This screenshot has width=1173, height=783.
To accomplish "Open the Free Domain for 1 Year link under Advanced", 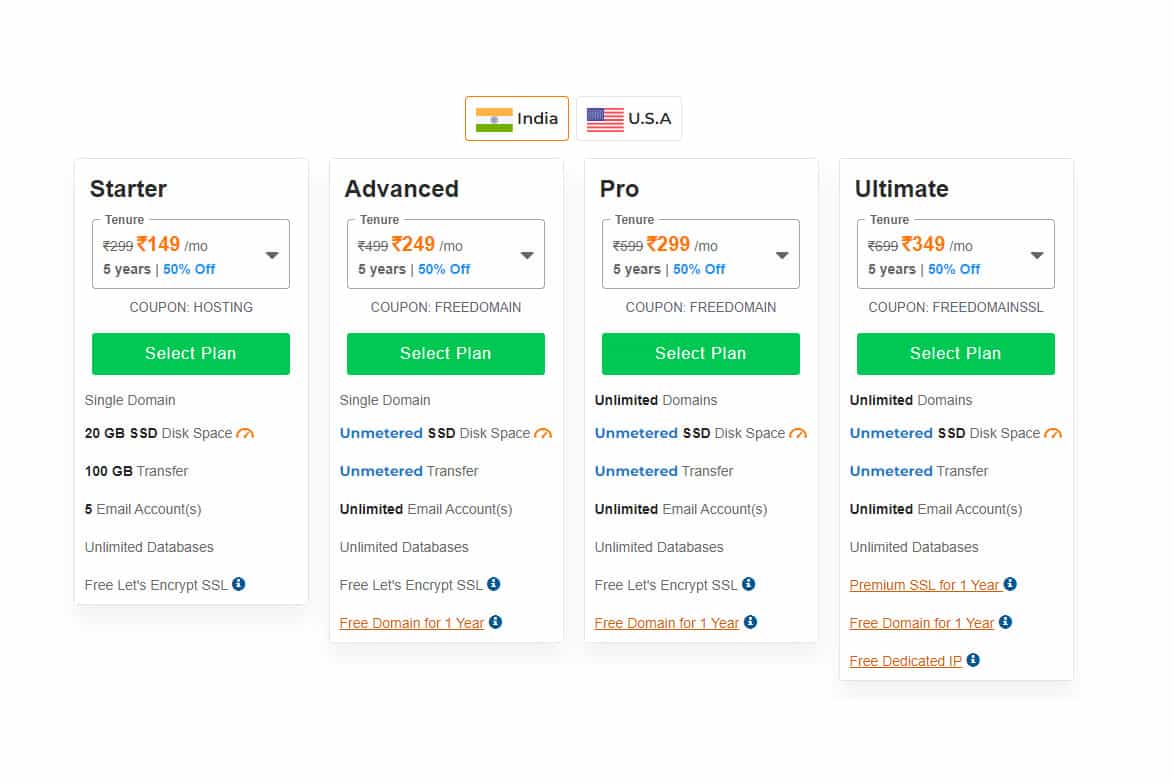I will (412, 622).
